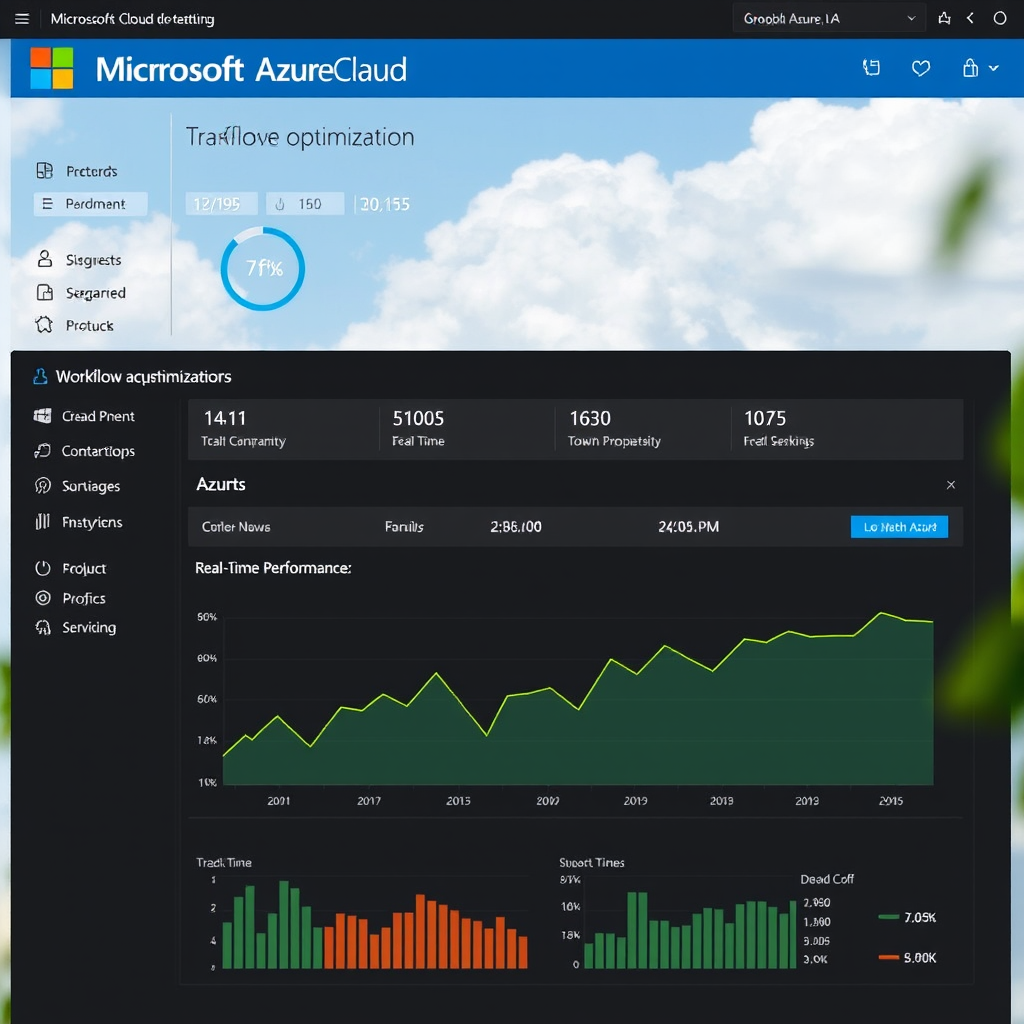Click the Dead Coff legend label
Image resolution: width=1024 pixels, height=1024 pixels.
pos(827,879)
